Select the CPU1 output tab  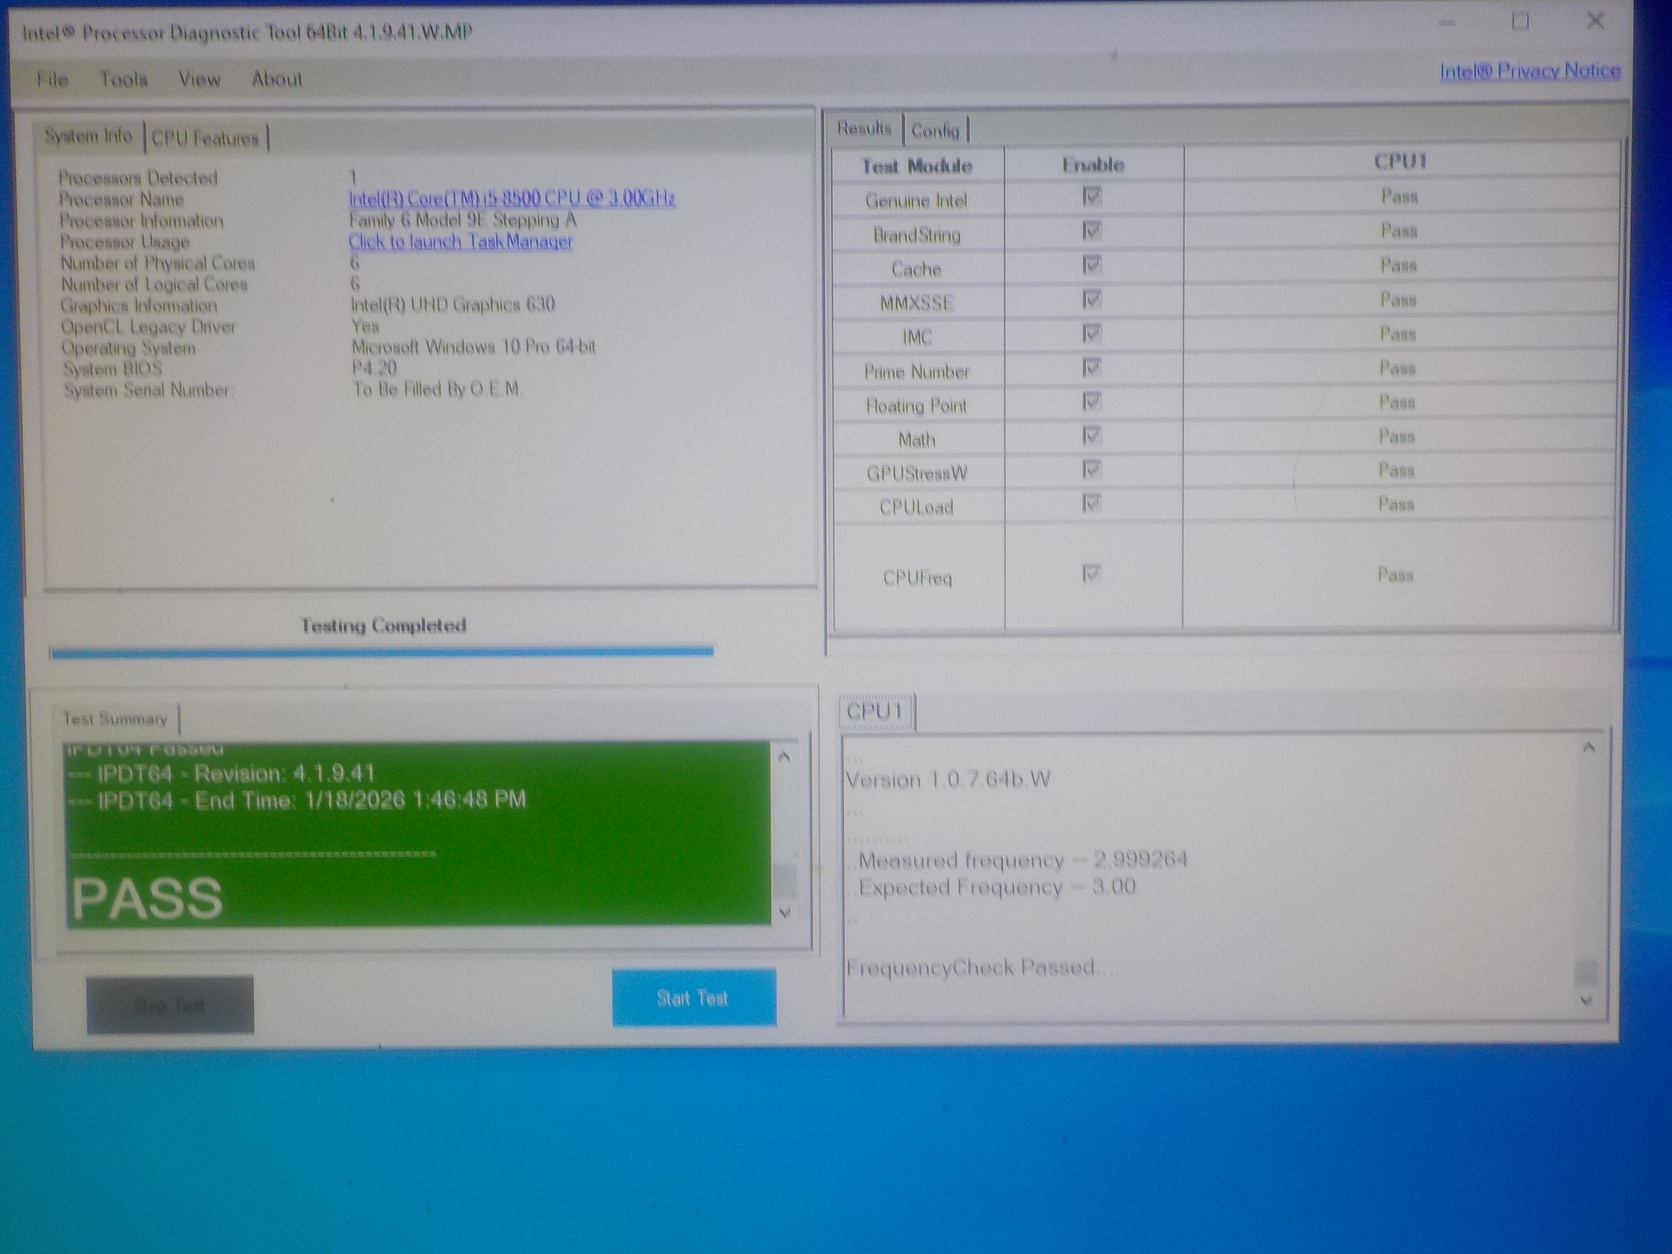pos(875,712)
